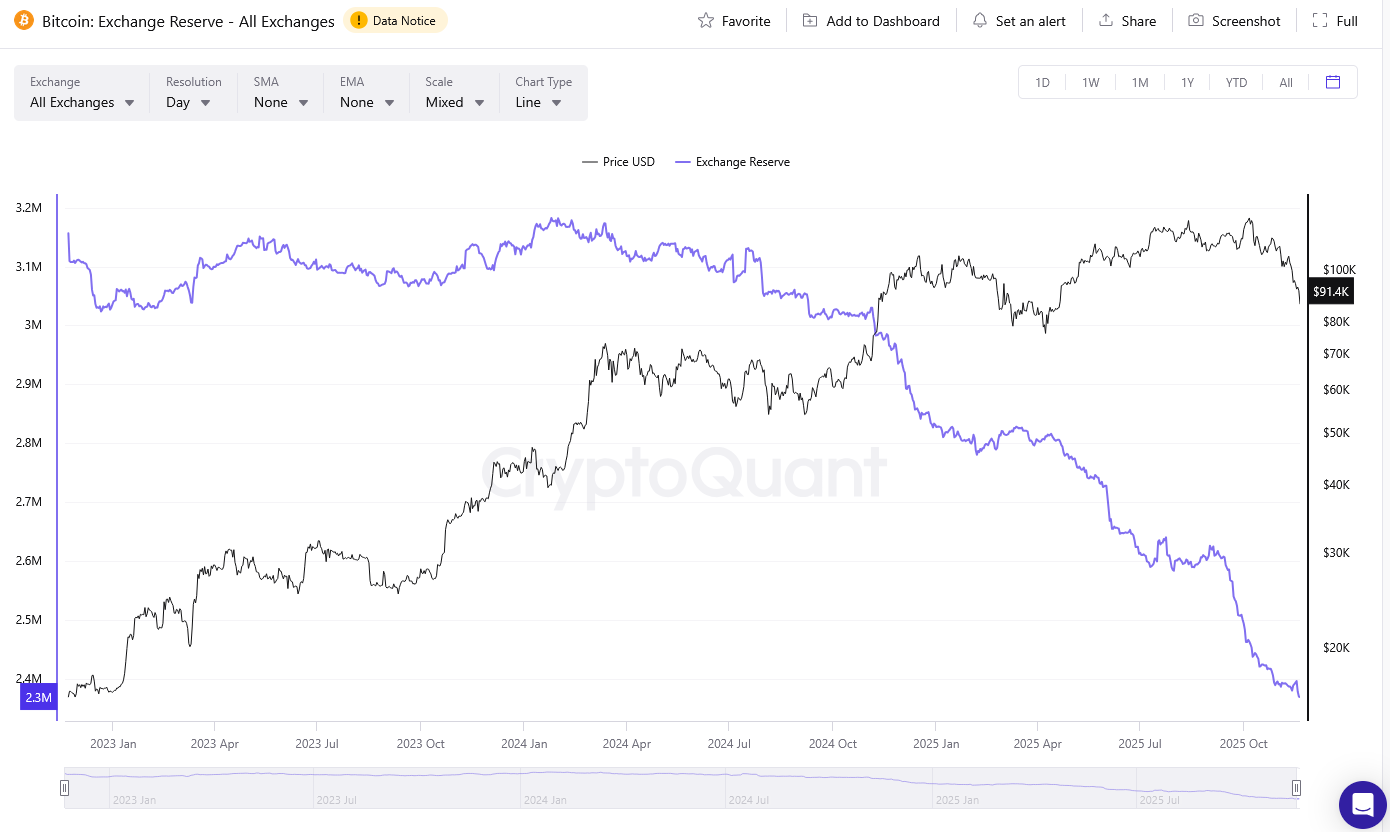Open the calendar date range picker
The height and width of the screenshot is (832, 1390).
click(1333, 82)
